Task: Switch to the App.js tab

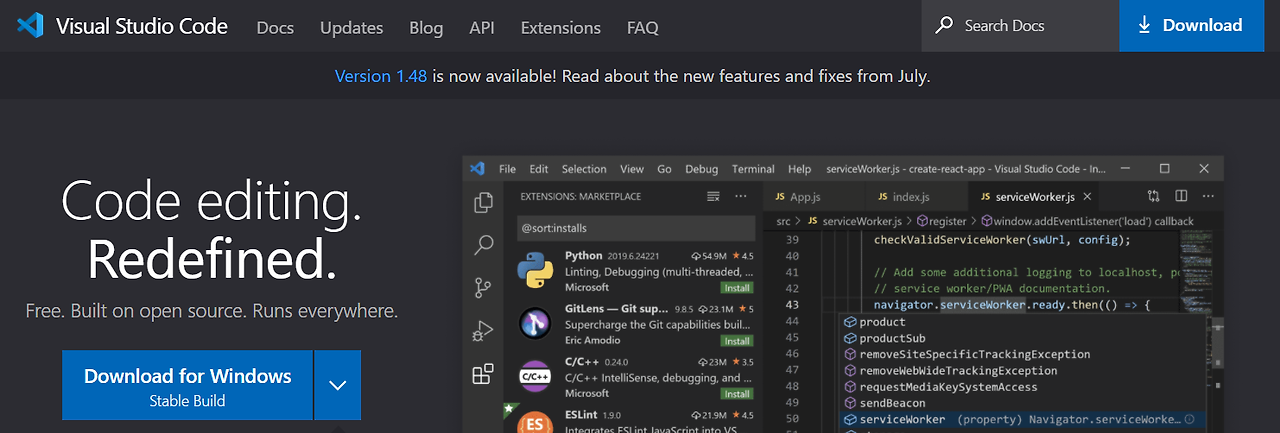Action: [814, 197]
